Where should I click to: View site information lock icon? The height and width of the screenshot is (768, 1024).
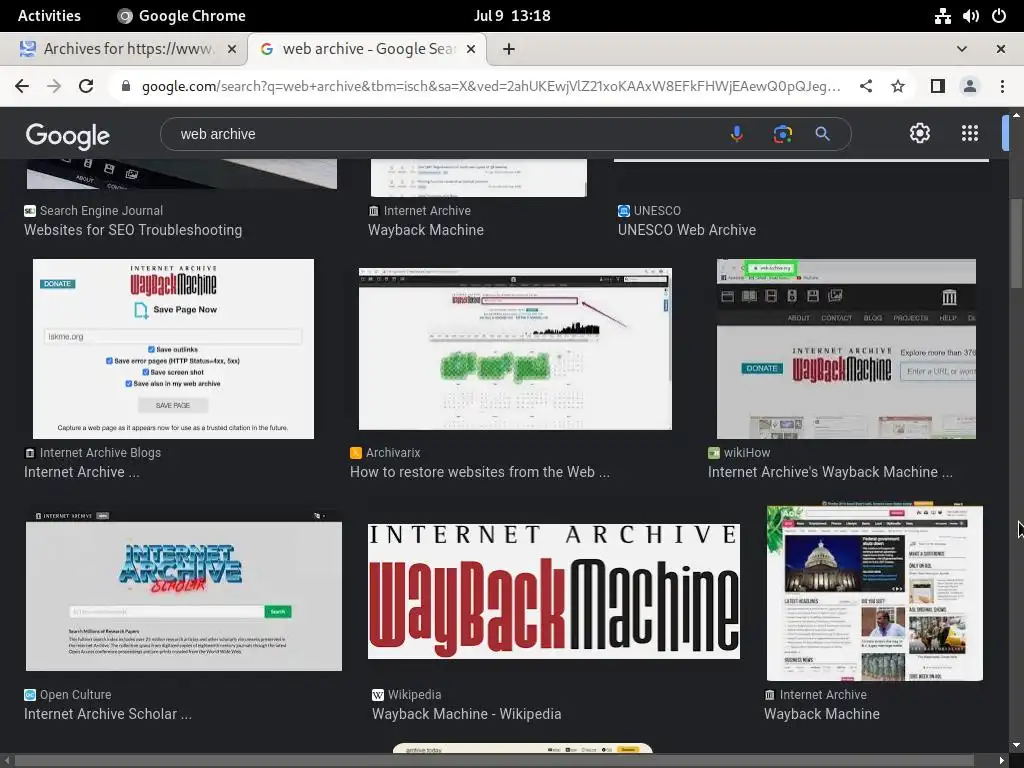126,86
